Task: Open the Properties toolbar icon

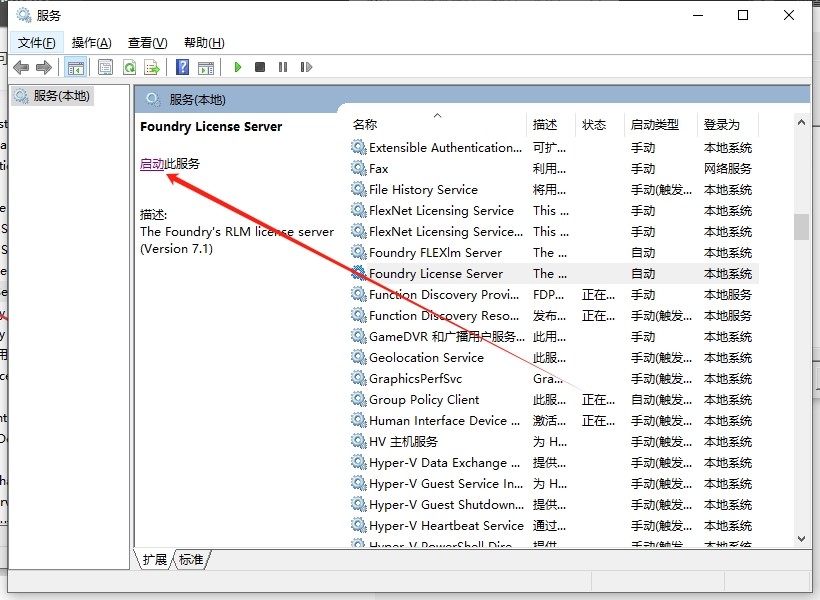Action: (x=106, y=67)
